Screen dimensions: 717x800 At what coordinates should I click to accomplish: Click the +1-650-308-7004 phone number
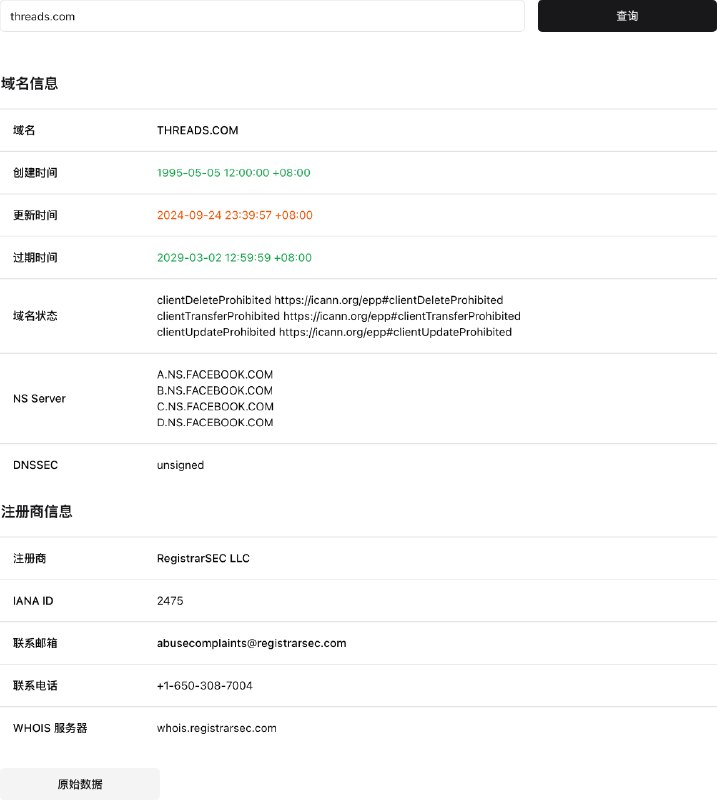point(204,686)
